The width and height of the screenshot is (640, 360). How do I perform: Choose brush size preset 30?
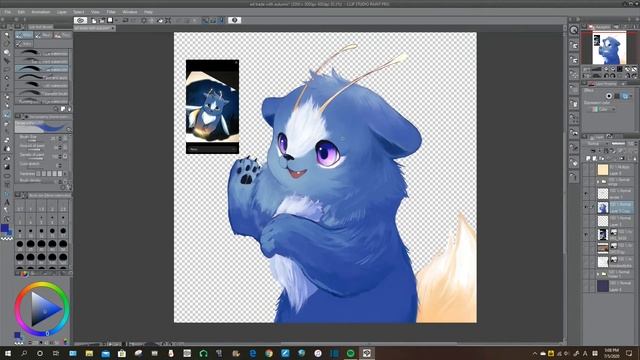[x=41, y=245]
